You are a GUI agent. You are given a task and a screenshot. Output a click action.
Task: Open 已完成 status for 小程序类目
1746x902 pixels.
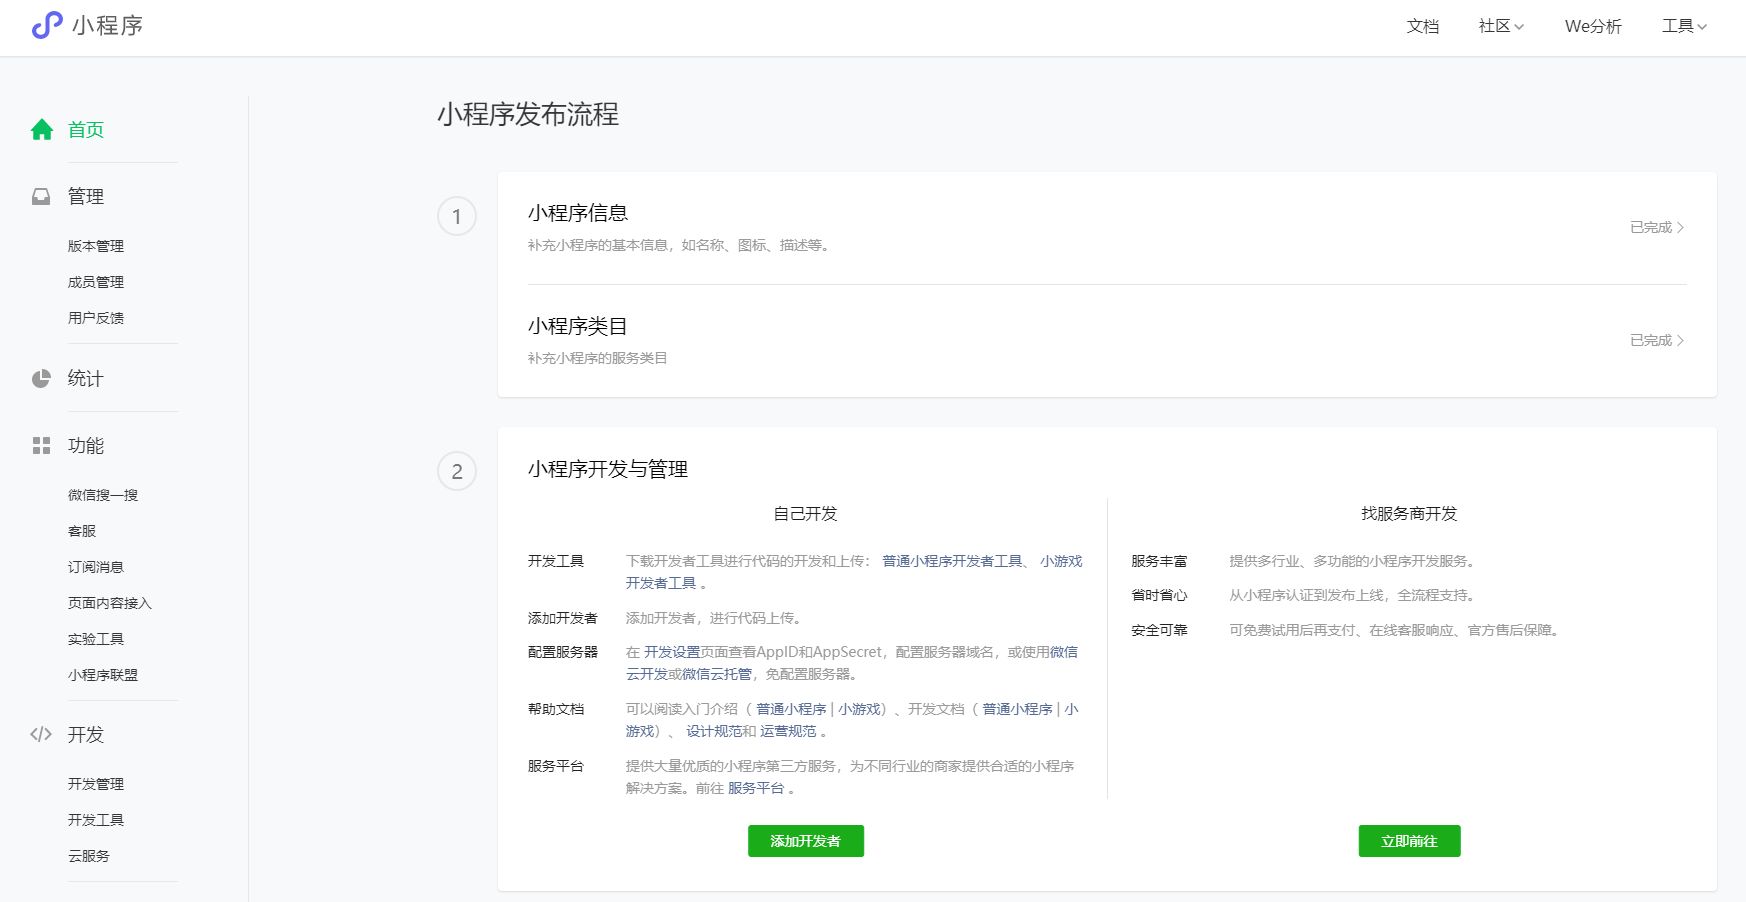(x=1657, y=341)
